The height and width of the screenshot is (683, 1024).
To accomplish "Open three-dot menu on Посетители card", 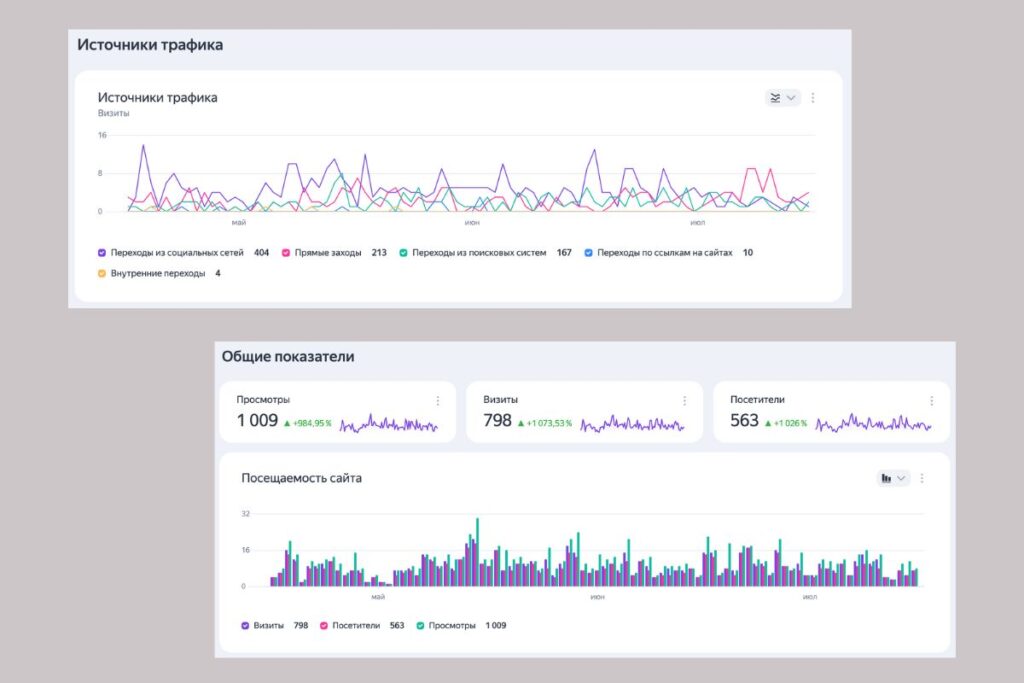I will [x=931, y=400].
